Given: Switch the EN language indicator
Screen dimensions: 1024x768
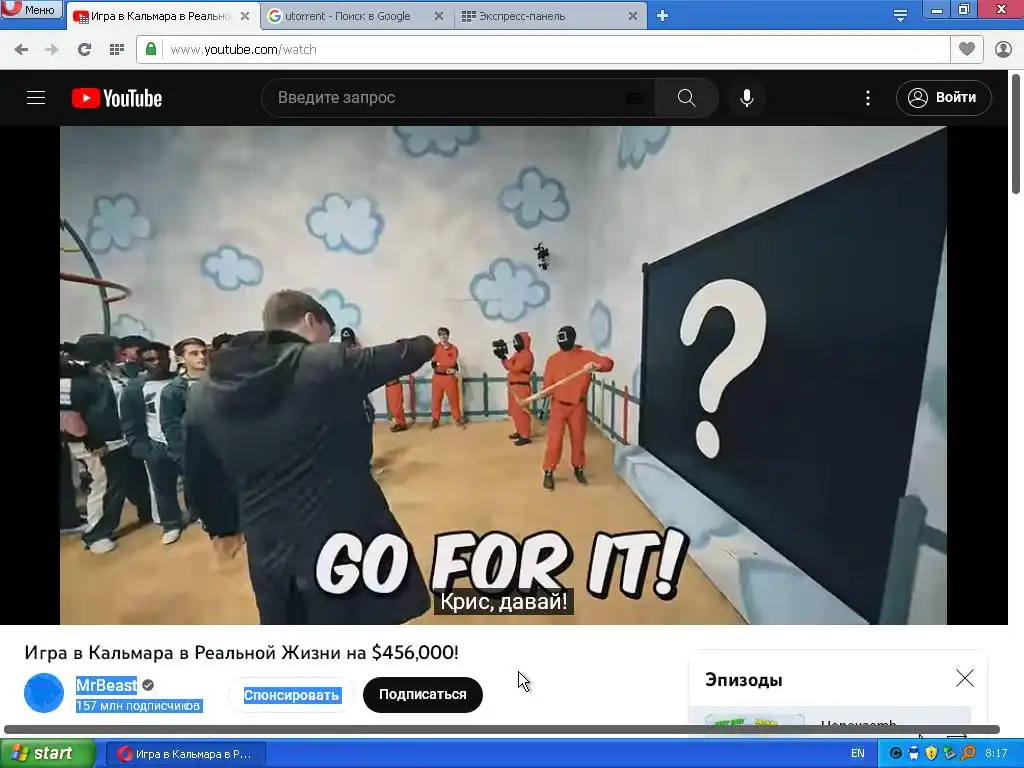Looking at the screenshot, I should click(857, 754).
